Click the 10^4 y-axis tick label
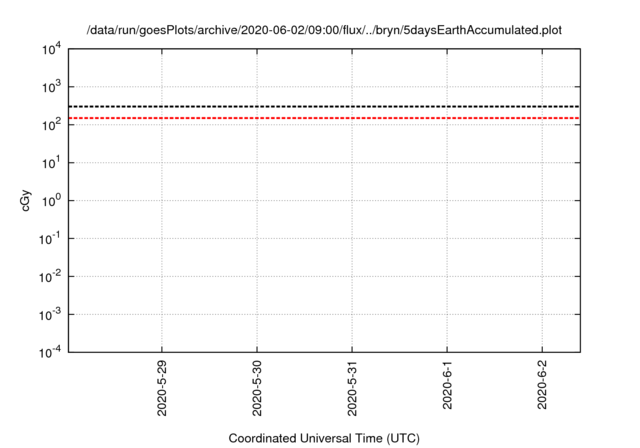The width and height of the screenshot is (640, 448). 52,50
